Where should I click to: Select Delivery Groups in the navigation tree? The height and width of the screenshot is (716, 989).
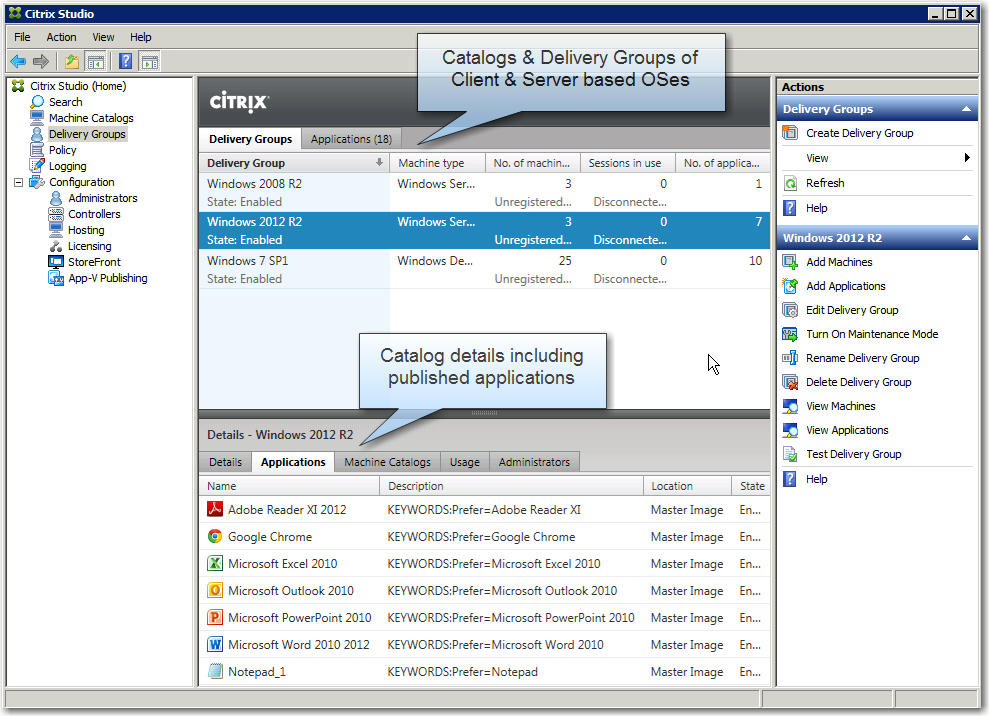[x=87, y=134]
